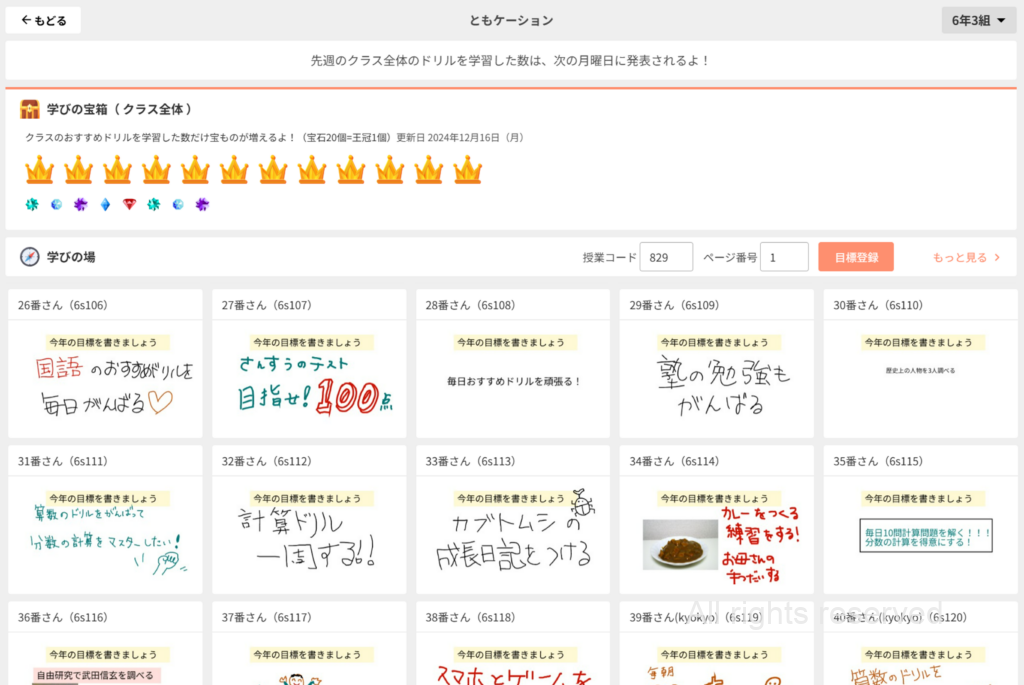
Task: Click the first green gem icon
Action: pos(31,204)
